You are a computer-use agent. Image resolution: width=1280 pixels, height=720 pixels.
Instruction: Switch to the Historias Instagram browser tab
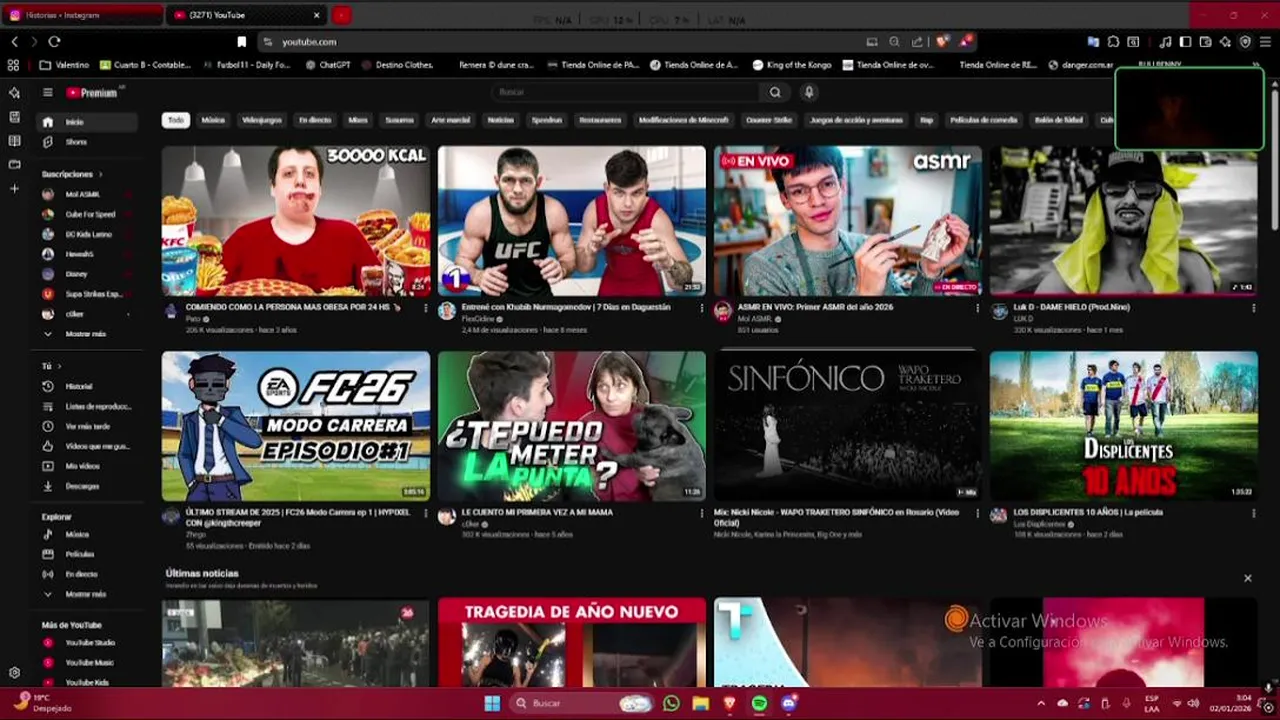coord(82,15)
